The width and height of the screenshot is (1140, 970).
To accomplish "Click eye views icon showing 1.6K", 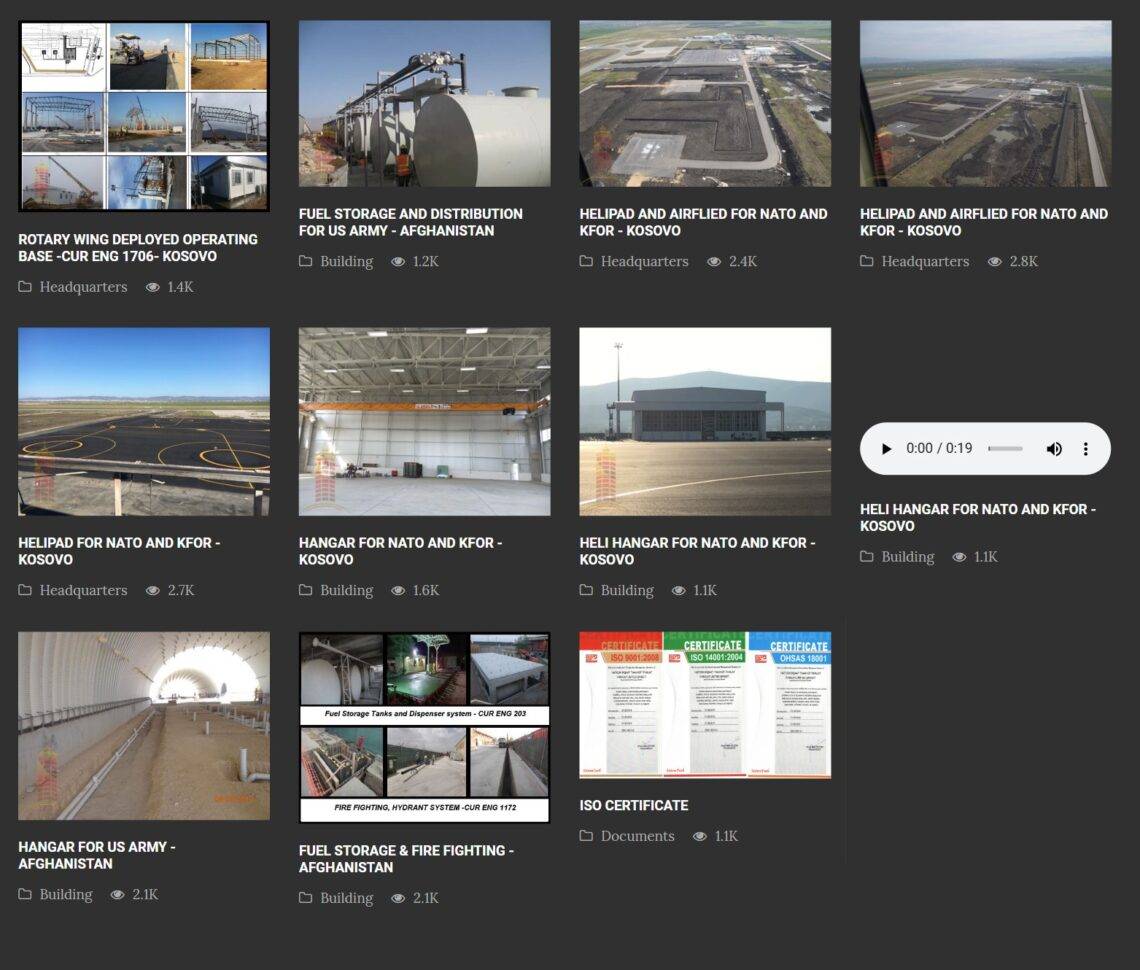I will tap(398, 591).
